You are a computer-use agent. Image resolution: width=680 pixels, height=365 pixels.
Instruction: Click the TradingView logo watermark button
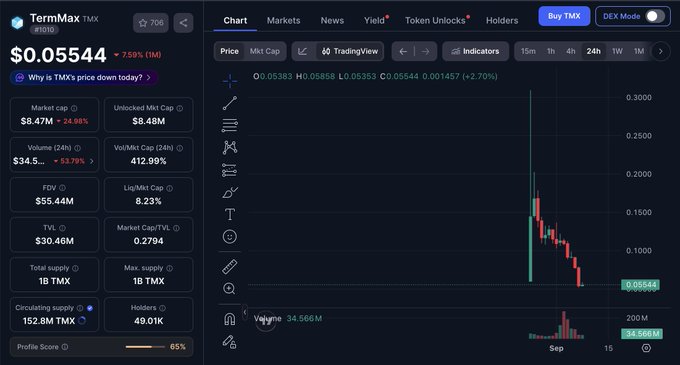click(x=265, y=322)
